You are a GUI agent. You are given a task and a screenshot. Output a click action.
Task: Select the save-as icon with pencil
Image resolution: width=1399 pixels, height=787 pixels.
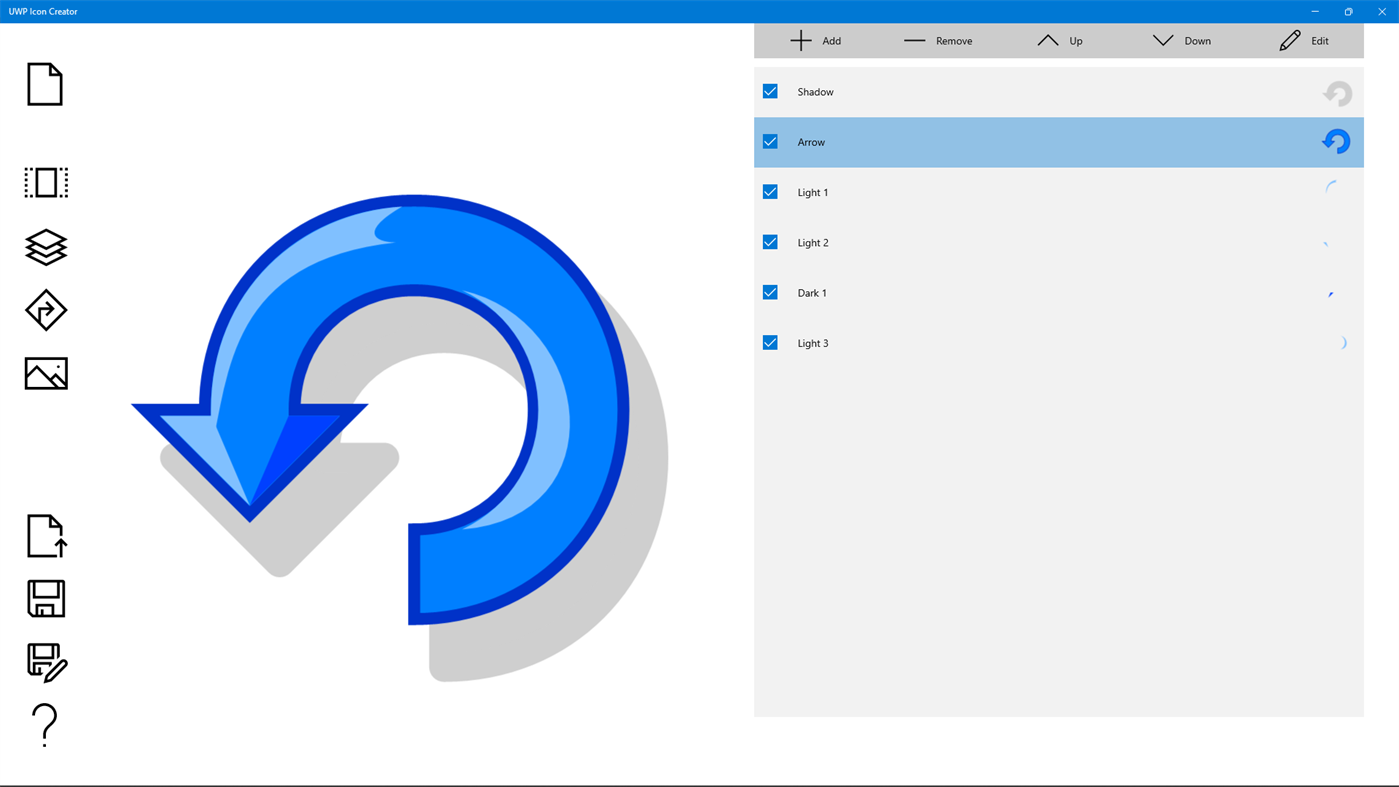(46, 660)
